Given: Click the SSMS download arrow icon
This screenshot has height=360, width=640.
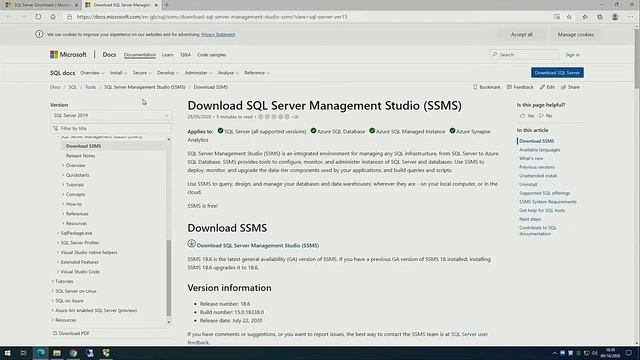Looking at the screenshot, I should click(191, 244).
